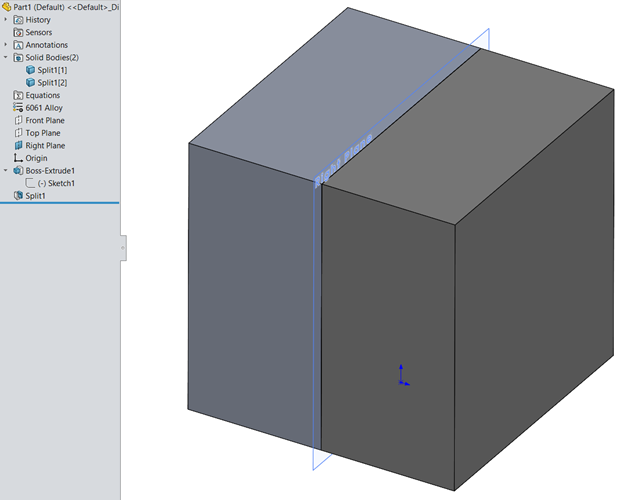Select the 'Part1 (Default)' root label
This screenshot has height=500, width=618.
39,7
